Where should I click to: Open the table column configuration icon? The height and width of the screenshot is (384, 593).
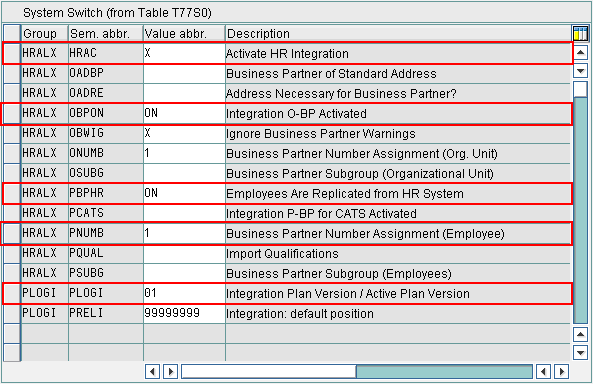581,33
